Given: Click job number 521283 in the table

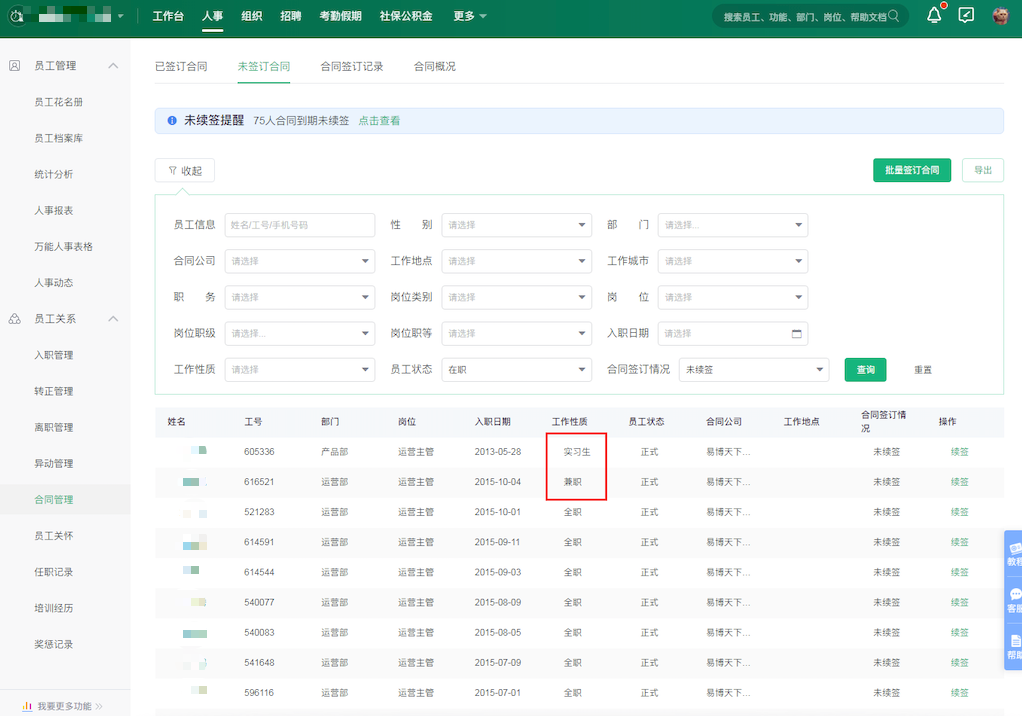Looking at the screenshot, I should click(x=259, y=512).
